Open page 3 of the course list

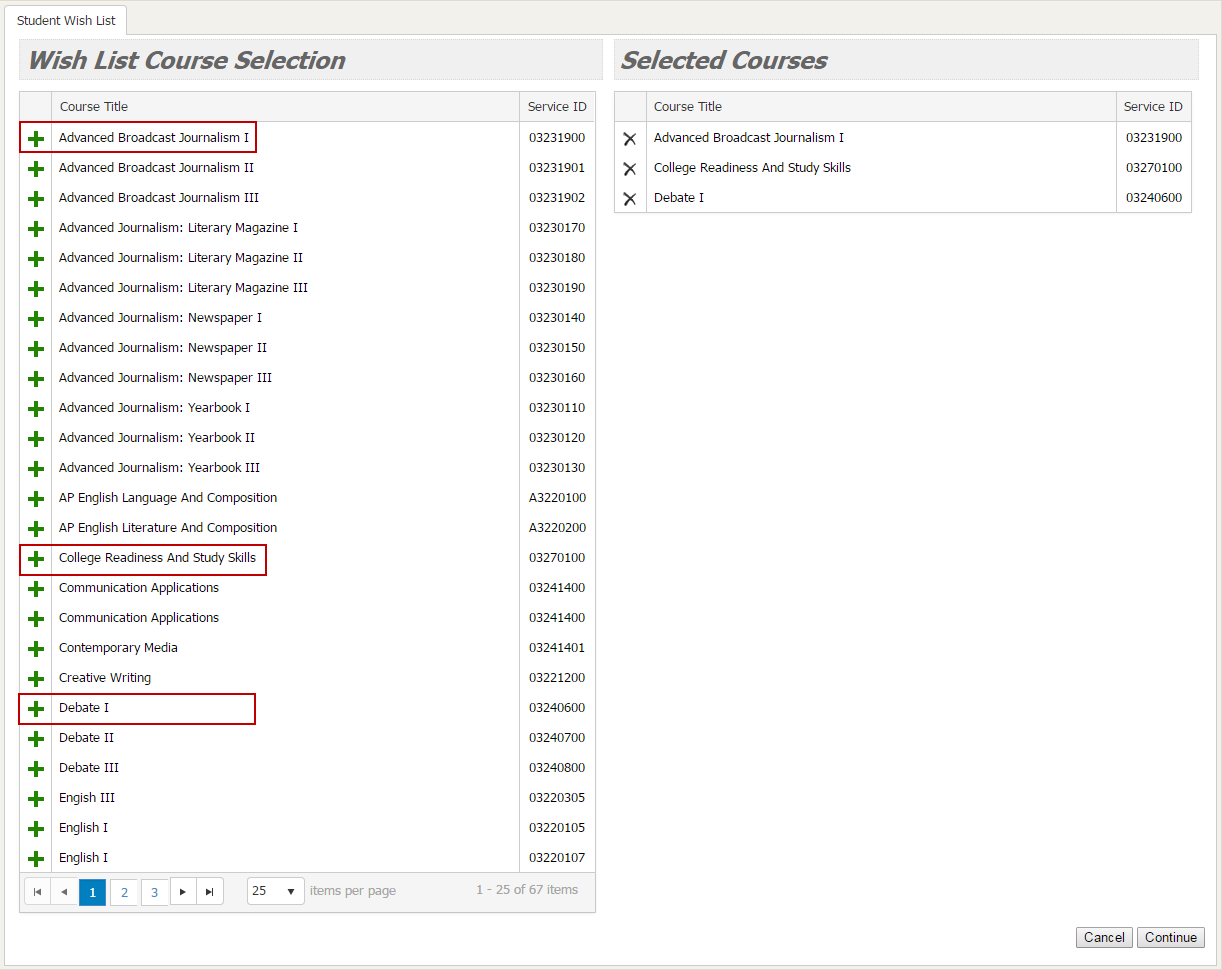(x=154, y=891)
